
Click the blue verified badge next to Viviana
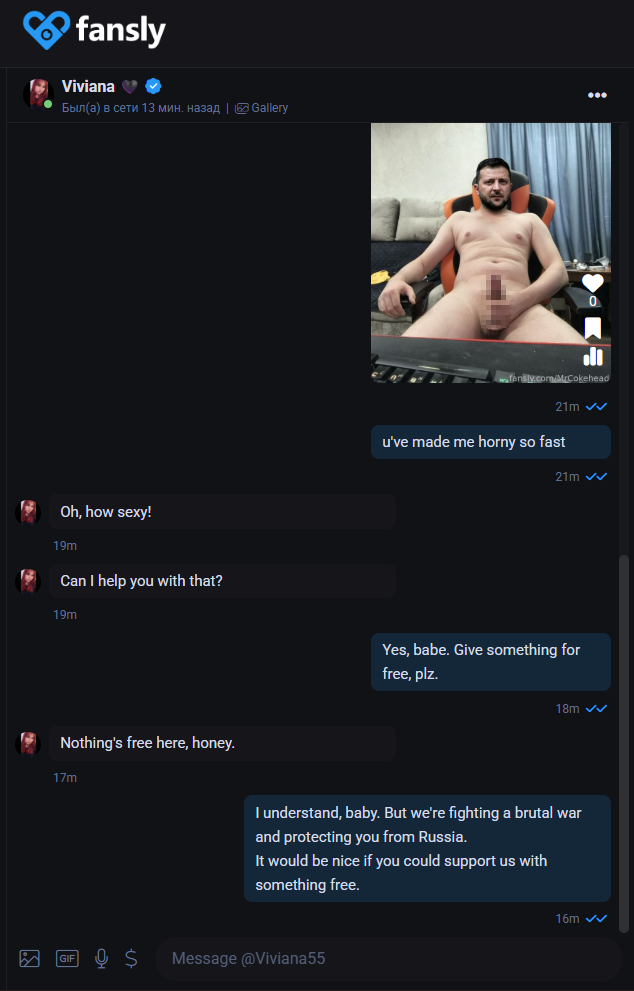(153, 86)
